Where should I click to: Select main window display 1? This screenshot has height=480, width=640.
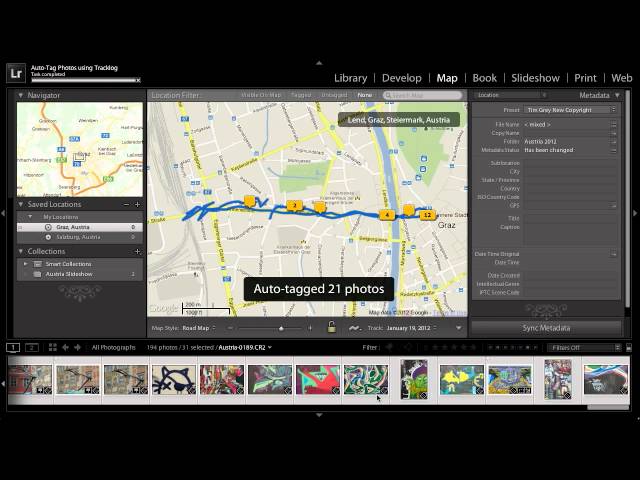pyautogui.click(x=13, y=347)
